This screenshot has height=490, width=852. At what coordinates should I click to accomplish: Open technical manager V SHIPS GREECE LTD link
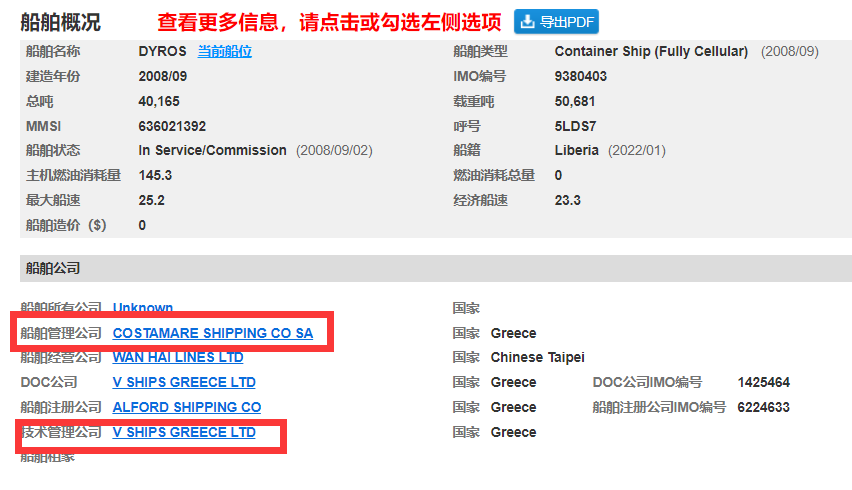184,432
